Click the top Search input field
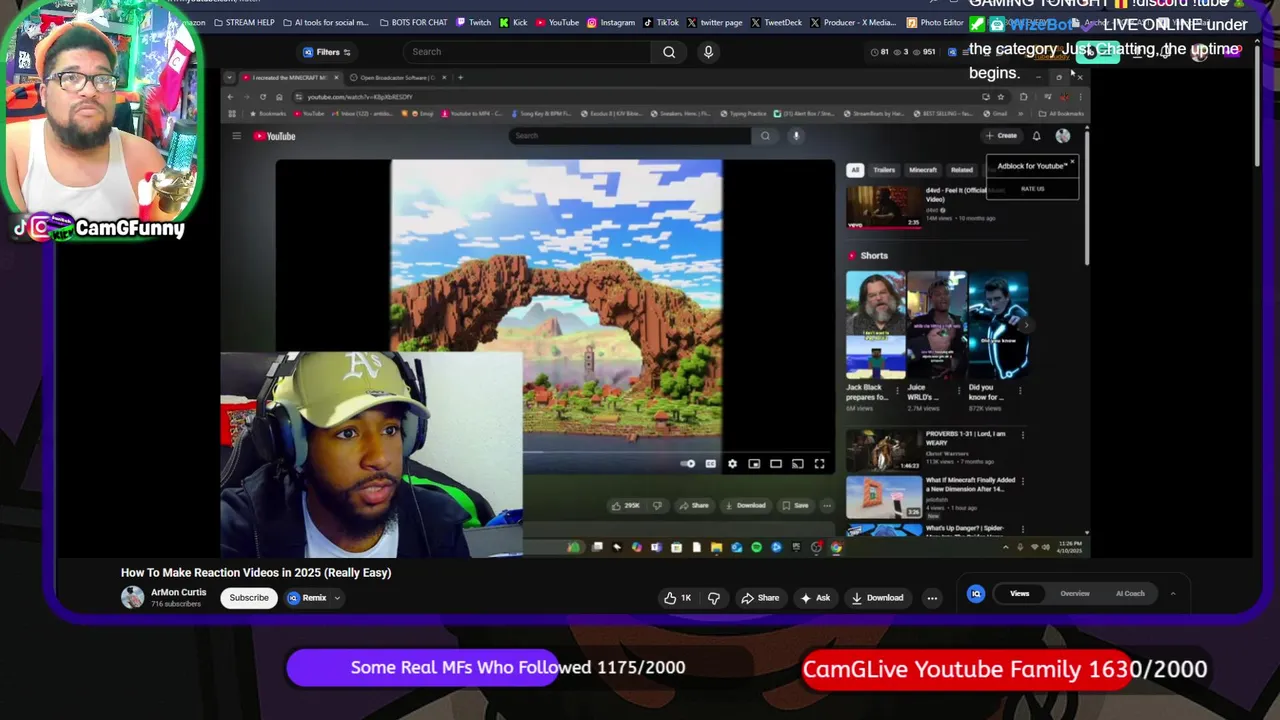 pos(528,52)
